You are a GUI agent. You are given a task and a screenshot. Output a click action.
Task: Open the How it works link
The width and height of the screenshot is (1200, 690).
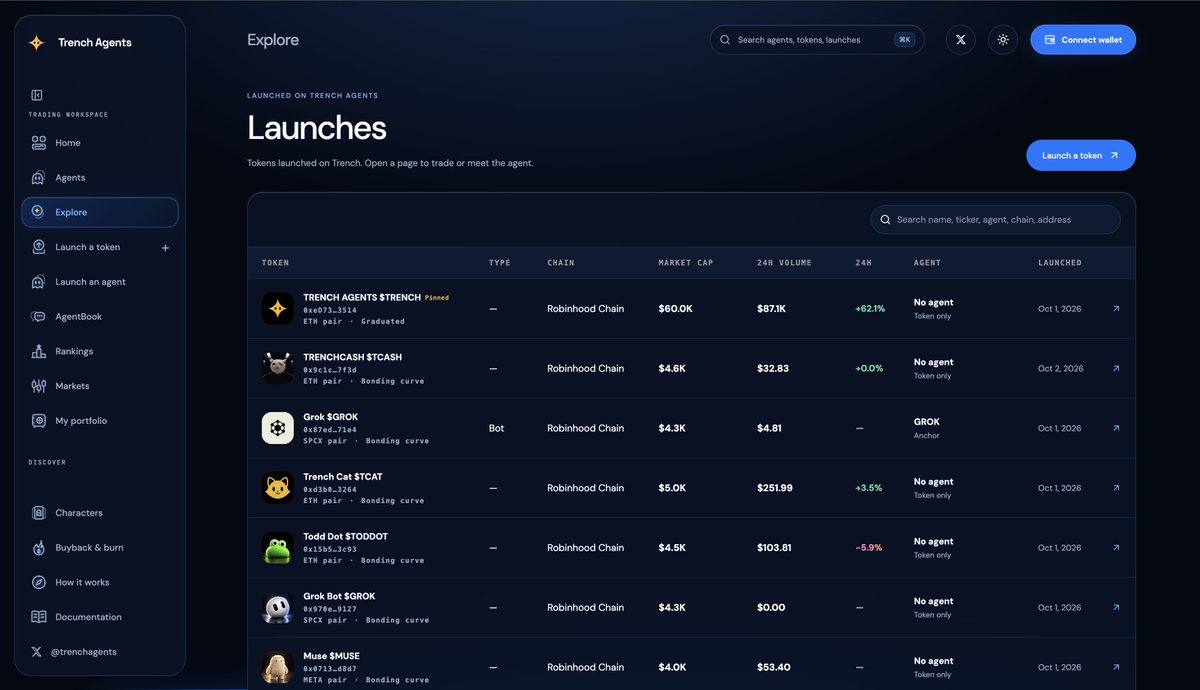click(100, 582)
